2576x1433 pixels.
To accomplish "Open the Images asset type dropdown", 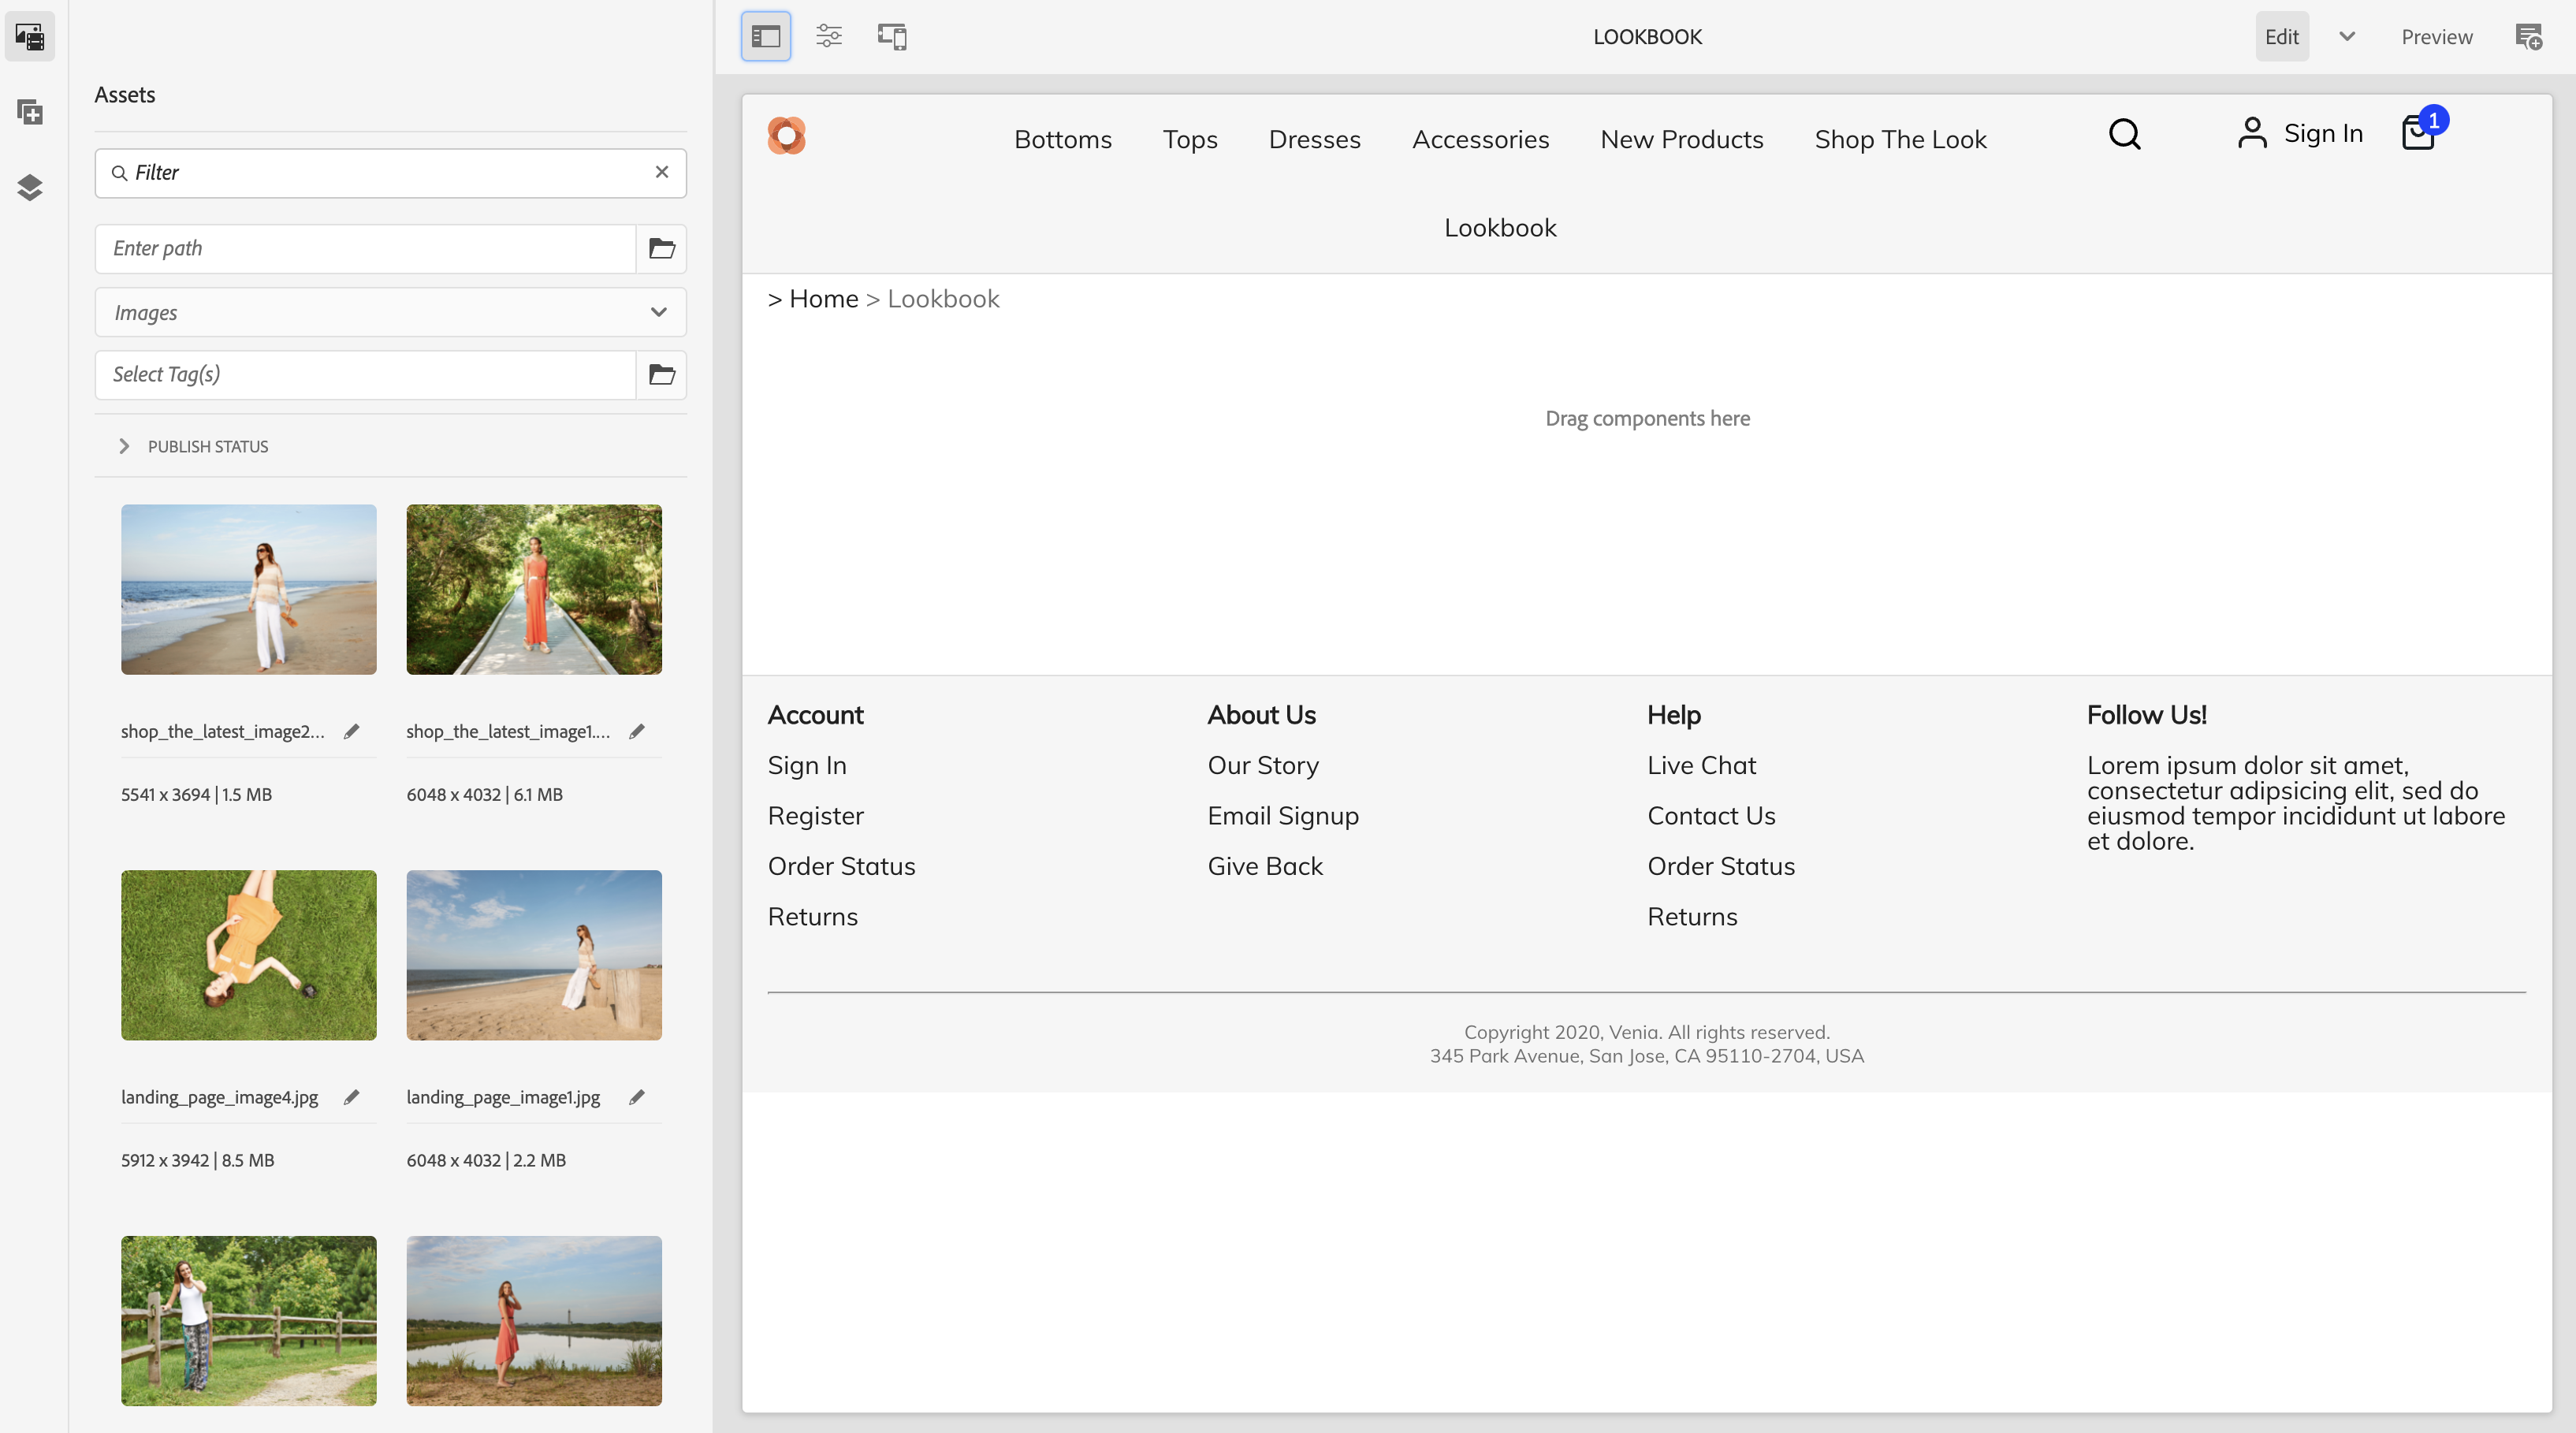I will [x=390, y=312].
